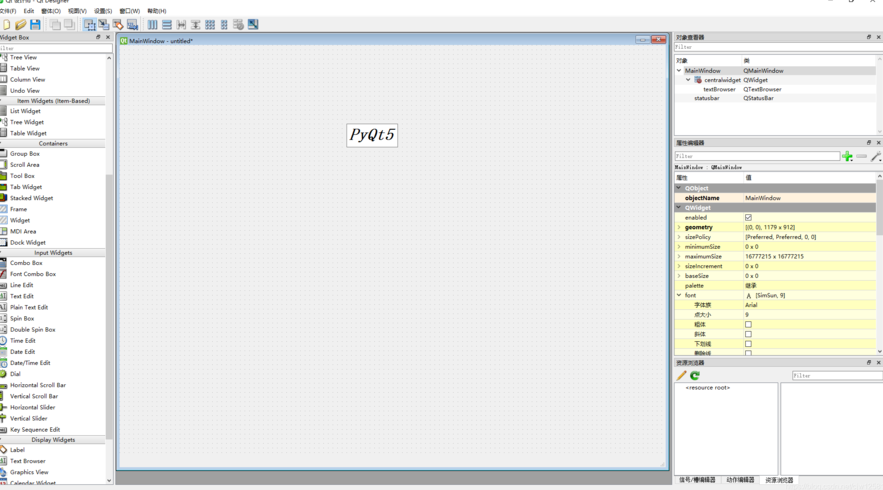Collapse MainWindow in Object Inspector tree
Viewport: 883px width, 490px height.
(x=679, y=70)
